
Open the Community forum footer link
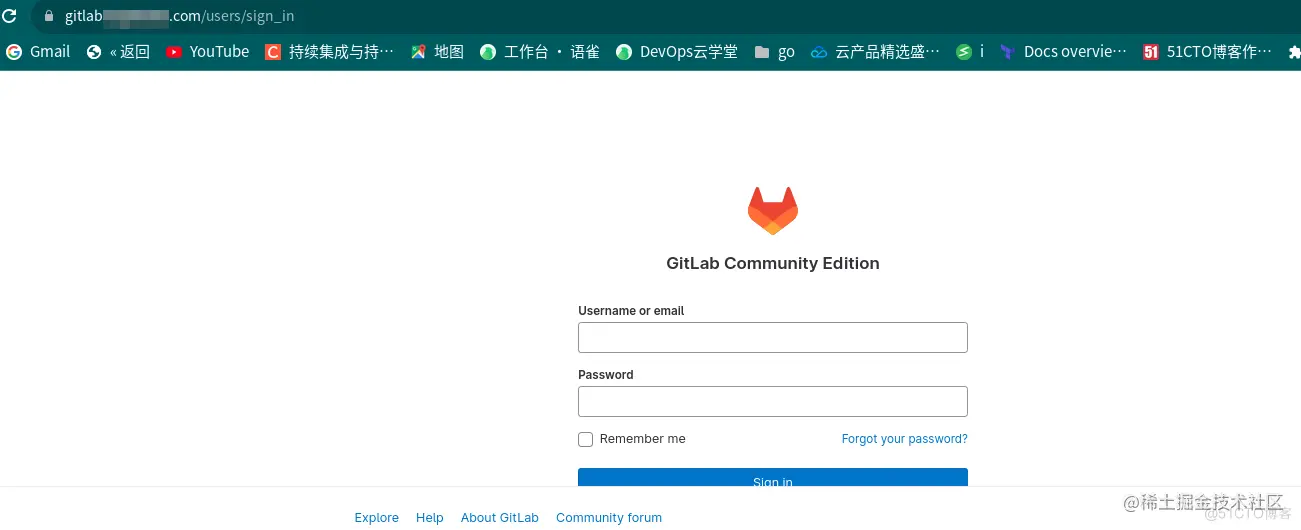pyautogui.click(x=609, y=518)
